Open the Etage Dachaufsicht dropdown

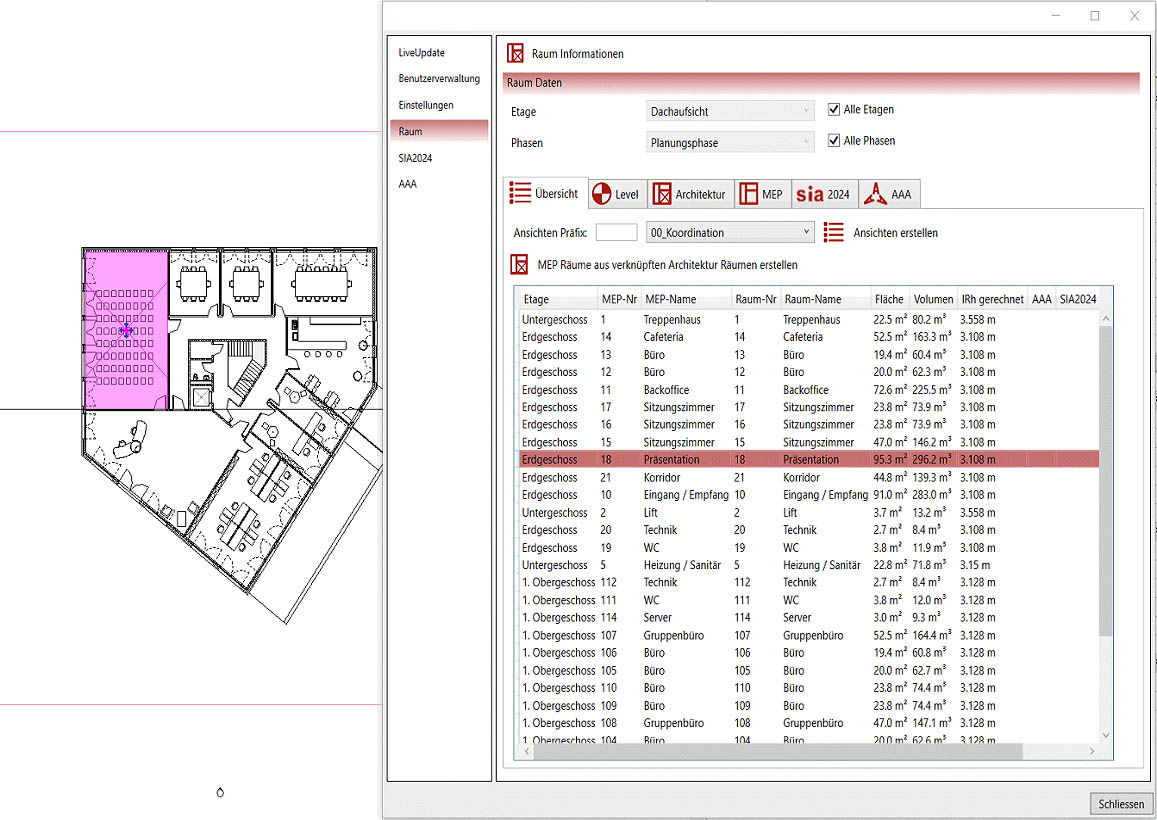coord(731,112)
